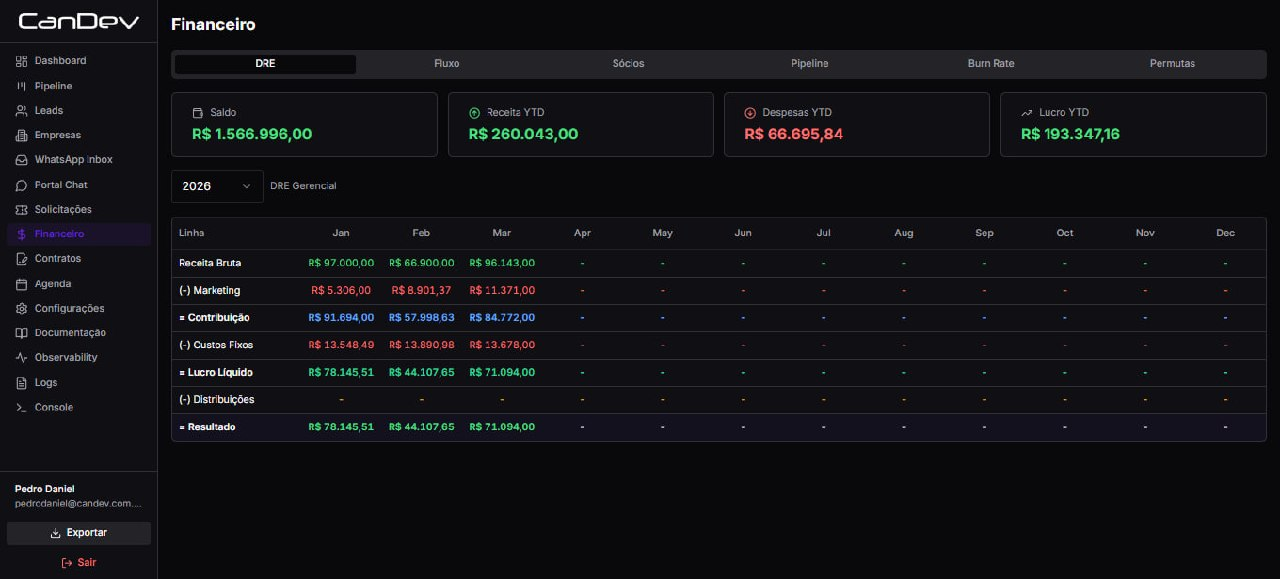Screen dimensions: 1280x579
Task: Open the Burn Rate tab
Action: 990,63
